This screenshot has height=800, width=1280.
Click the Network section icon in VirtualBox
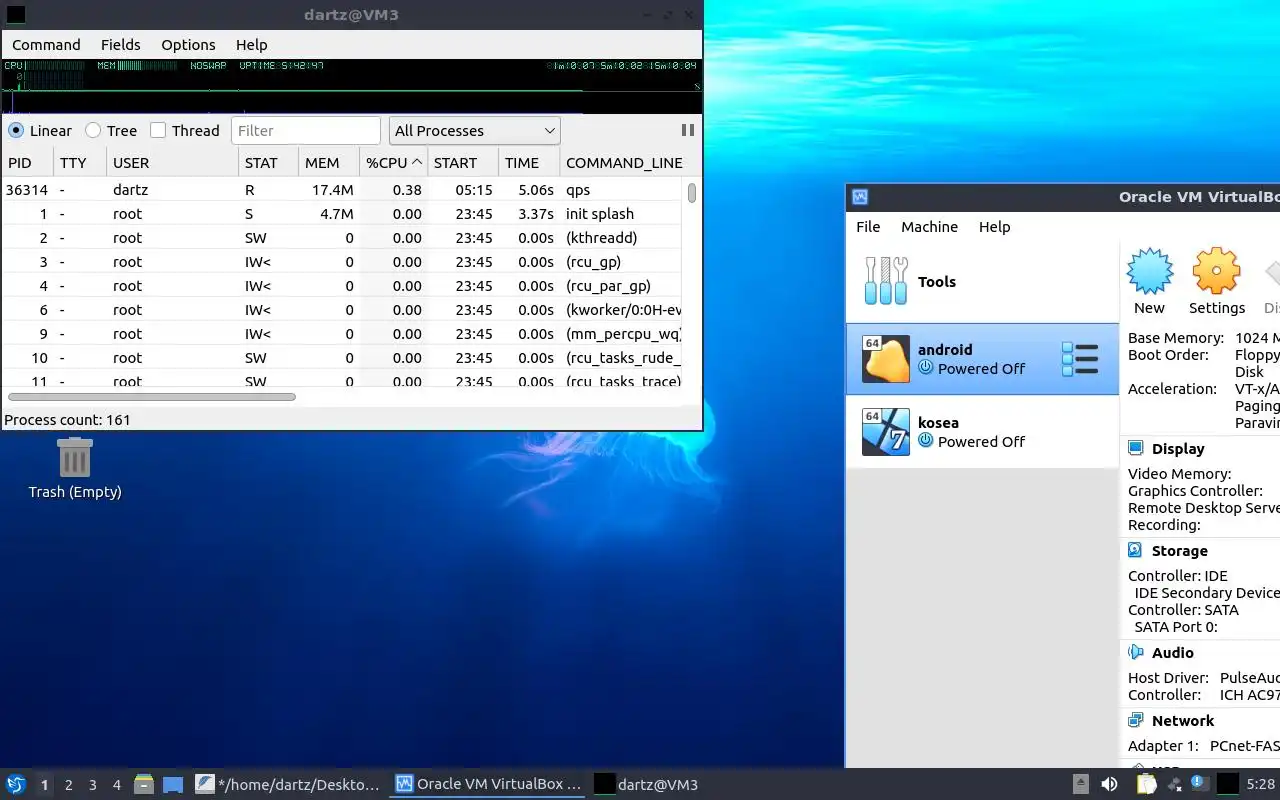1135,720
